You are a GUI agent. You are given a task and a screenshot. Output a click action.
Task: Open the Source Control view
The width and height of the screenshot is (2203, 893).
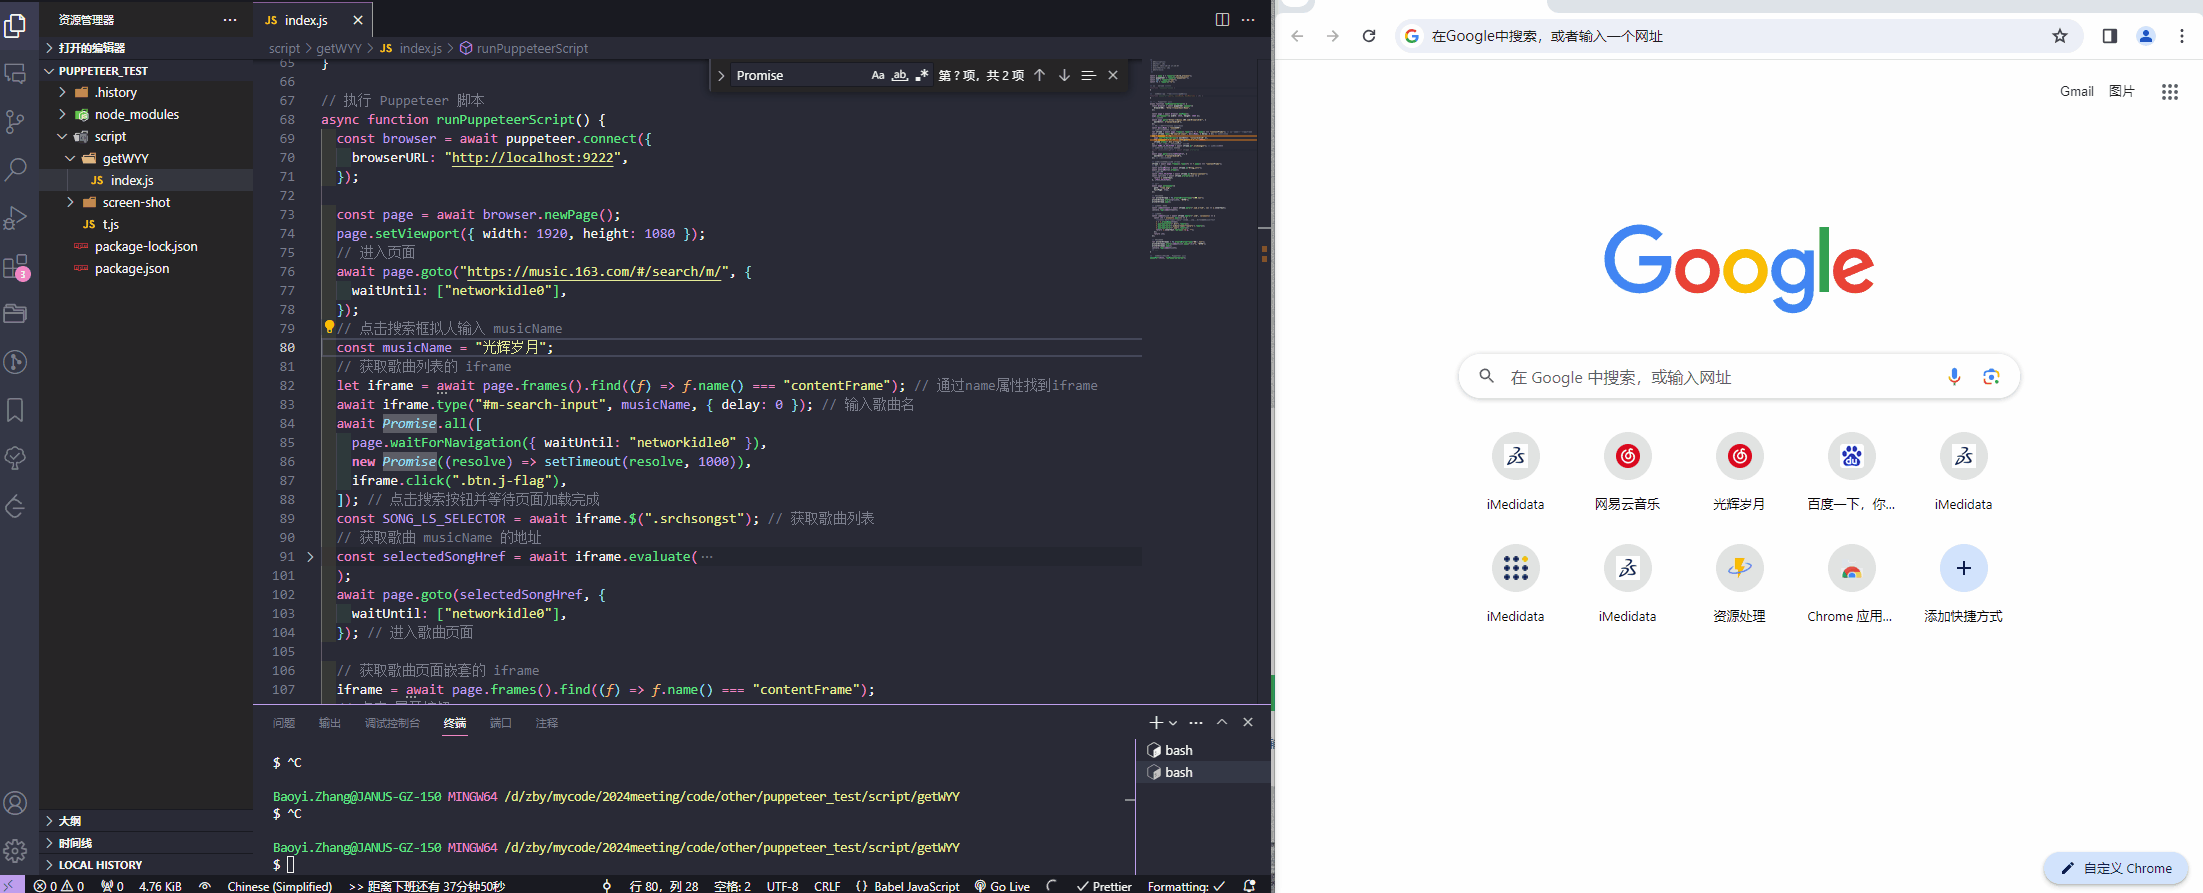pos(16,122)
